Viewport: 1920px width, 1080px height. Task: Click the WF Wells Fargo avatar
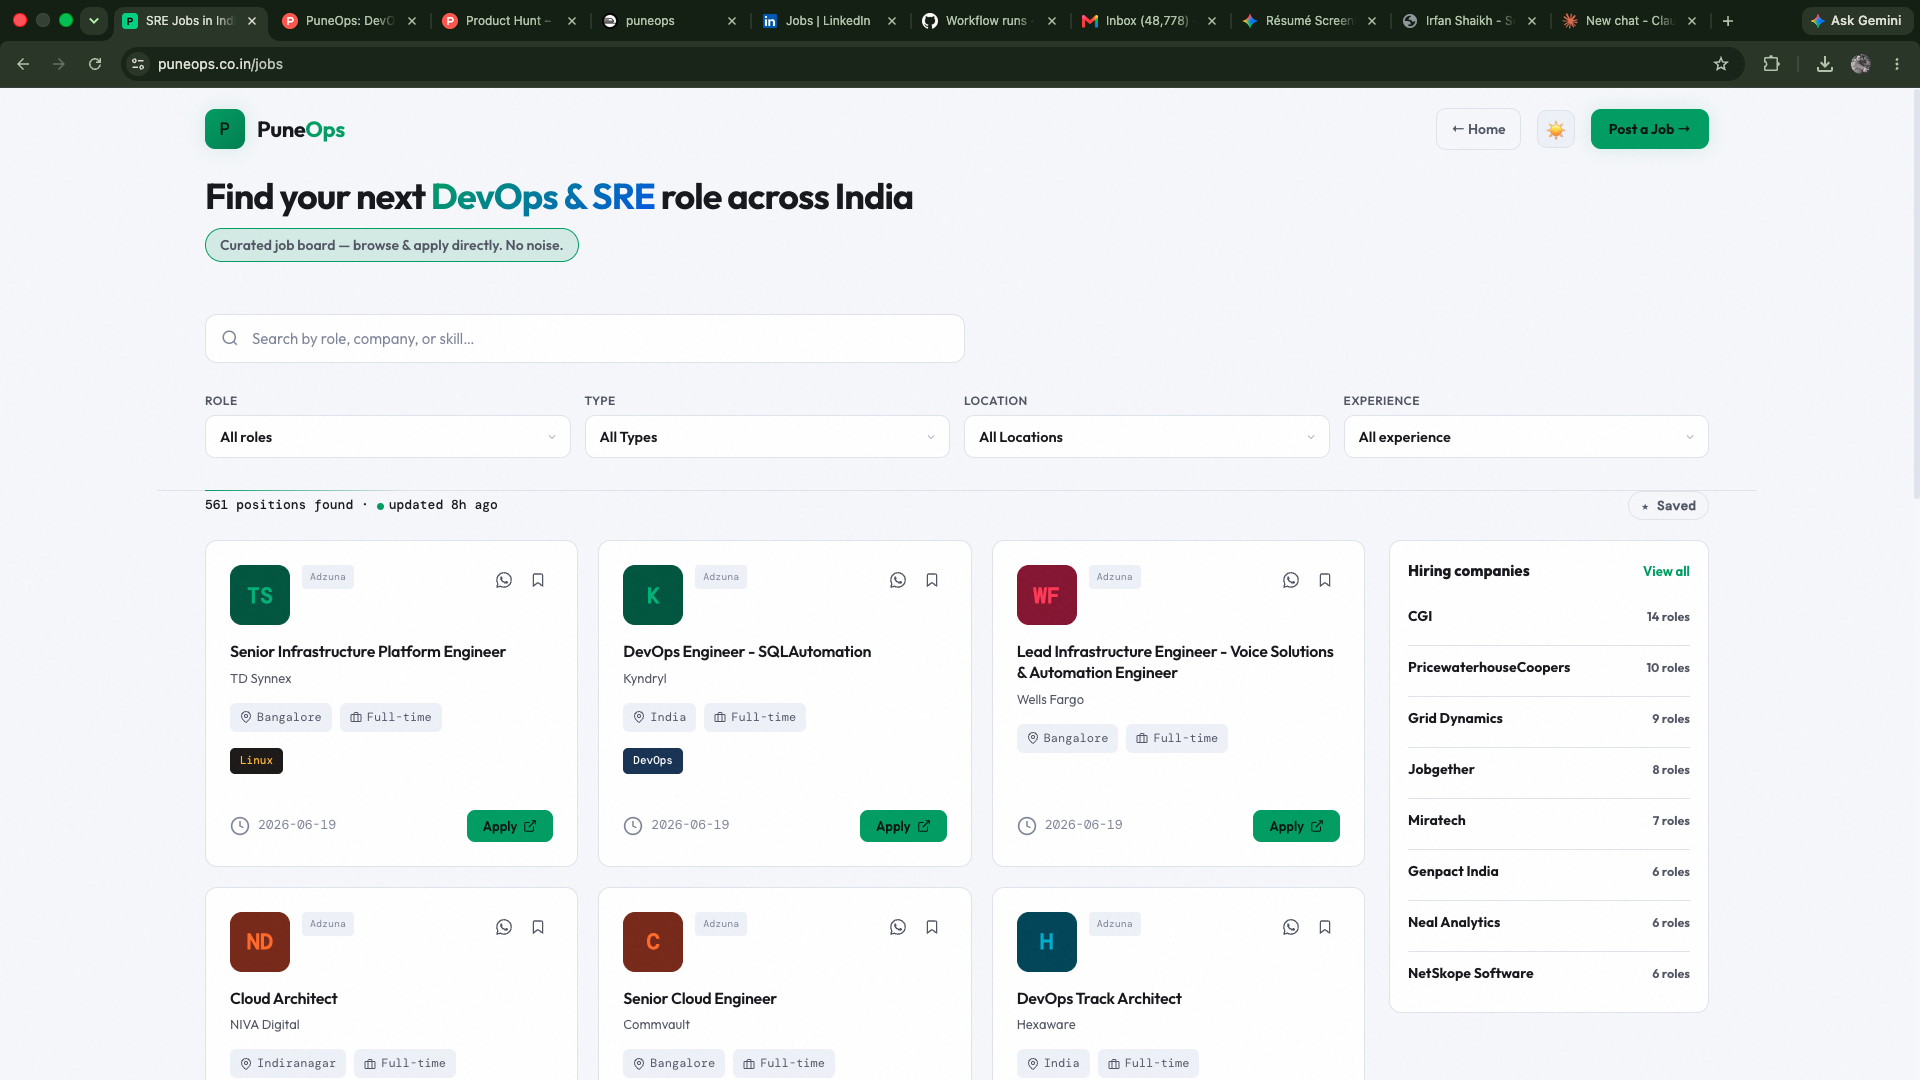(1046, 595)
